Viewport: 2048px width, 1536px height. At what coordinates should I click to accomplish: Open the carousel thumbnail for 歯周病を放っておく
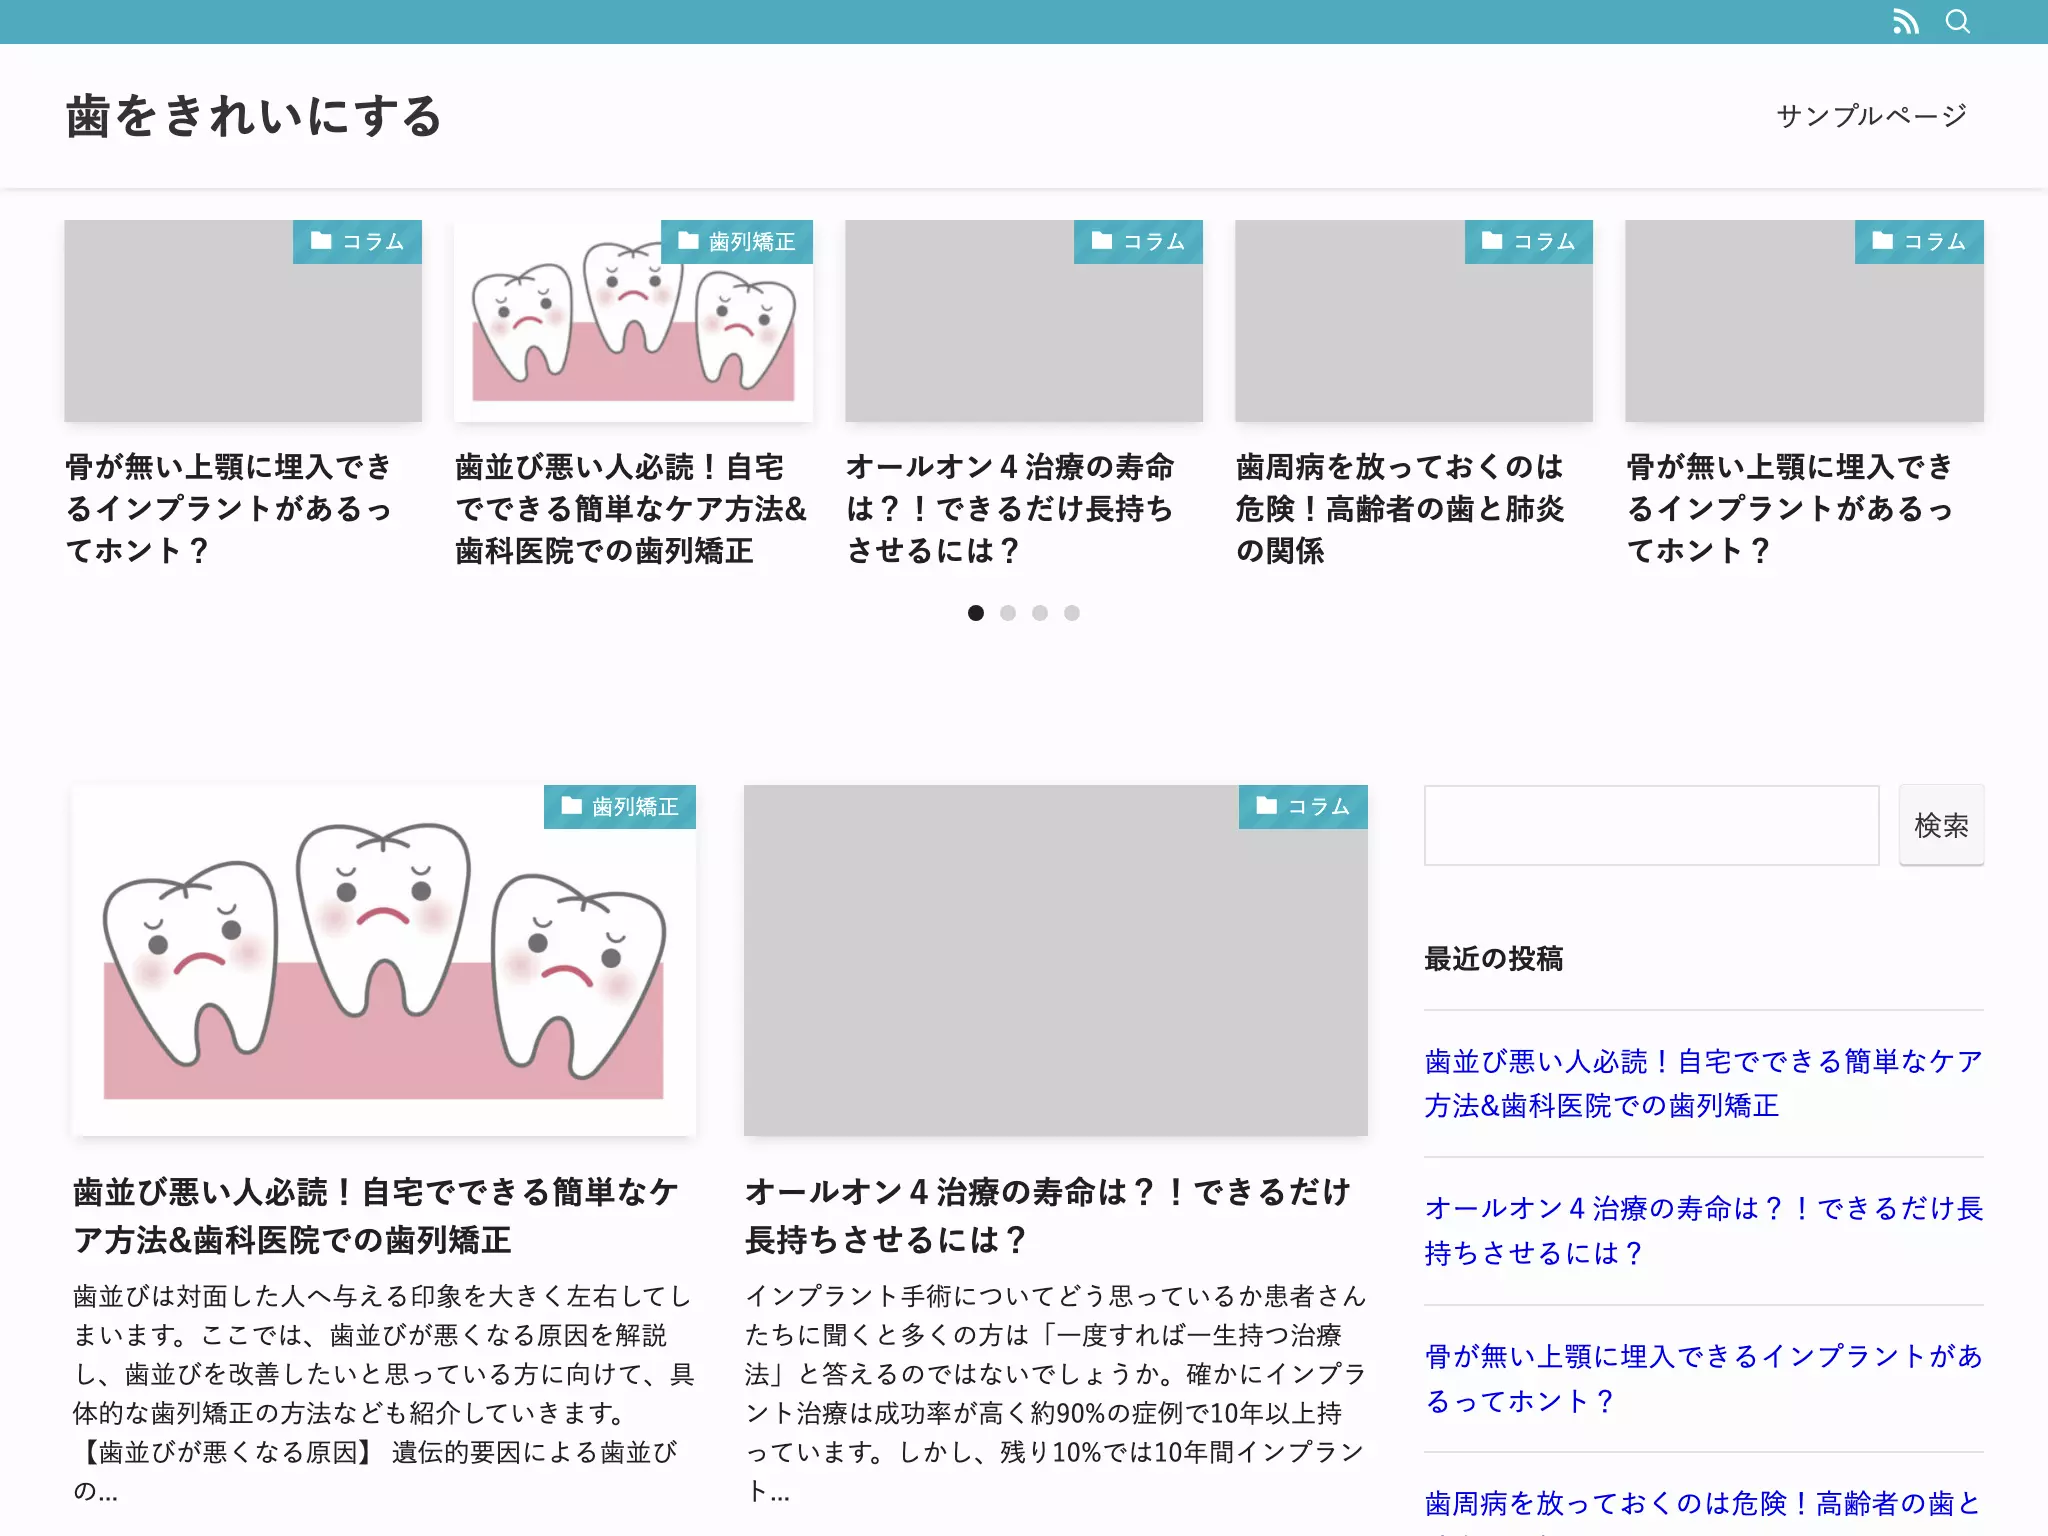pos(1414,321)
